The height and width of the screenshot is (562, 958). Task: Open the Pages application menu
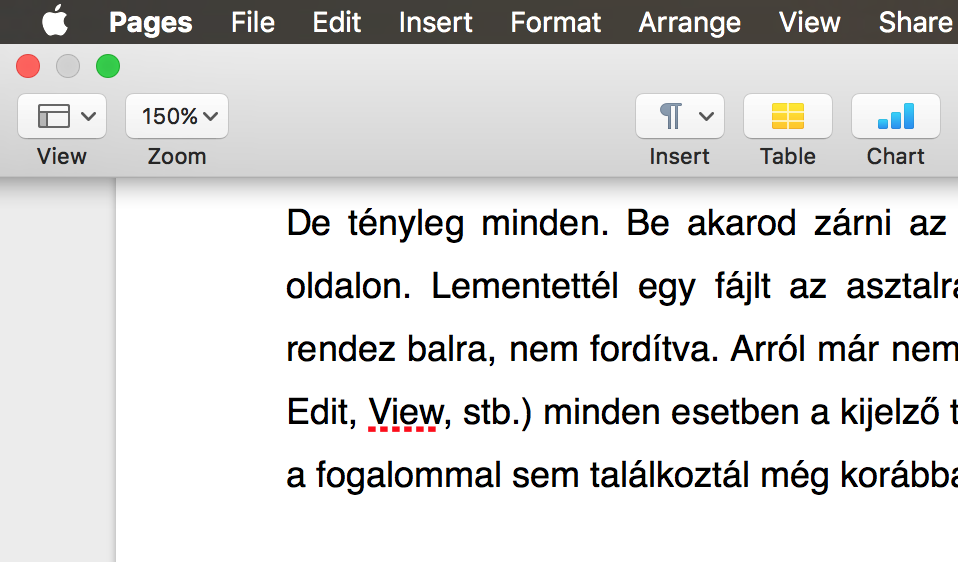(150, 22)
